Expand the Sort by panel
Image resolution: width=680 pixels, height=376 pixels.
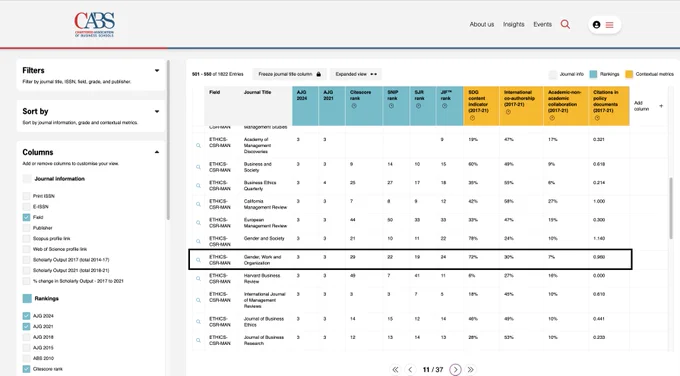157,111
